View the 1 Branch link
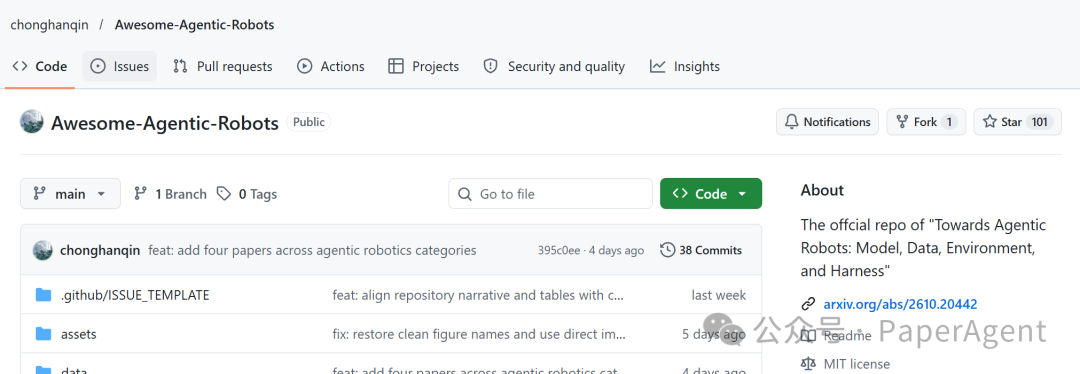The width and height of the screenshot is (1080, 374). (x=170, y=194)
